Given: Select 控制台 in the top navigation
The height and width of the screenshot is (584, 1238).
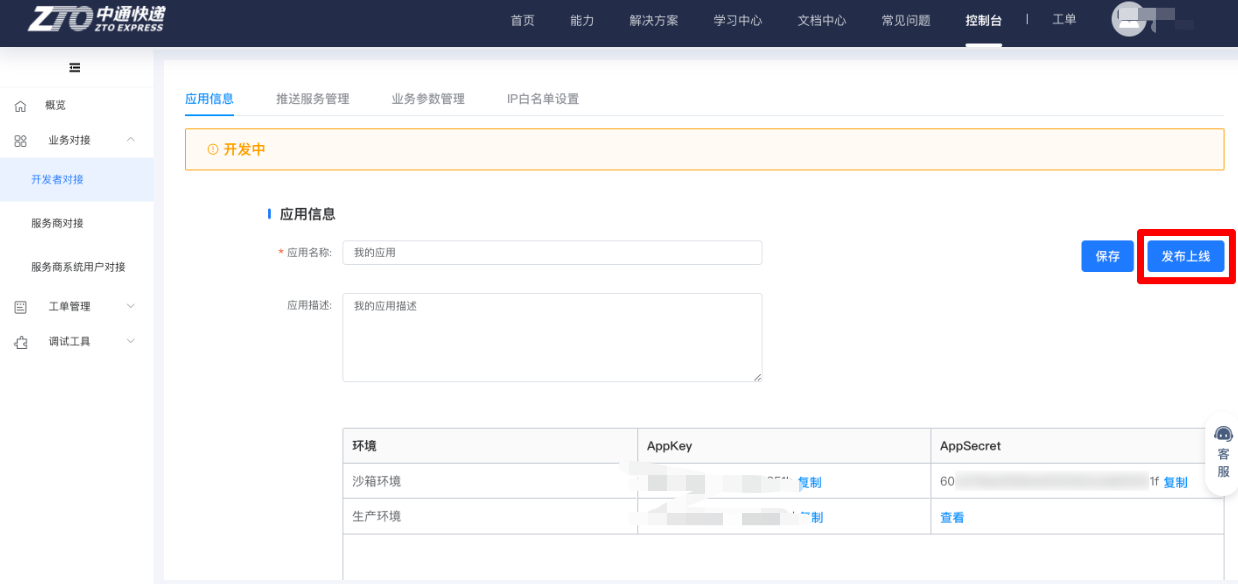Looking at the screenshot, I should pos(983,20).
